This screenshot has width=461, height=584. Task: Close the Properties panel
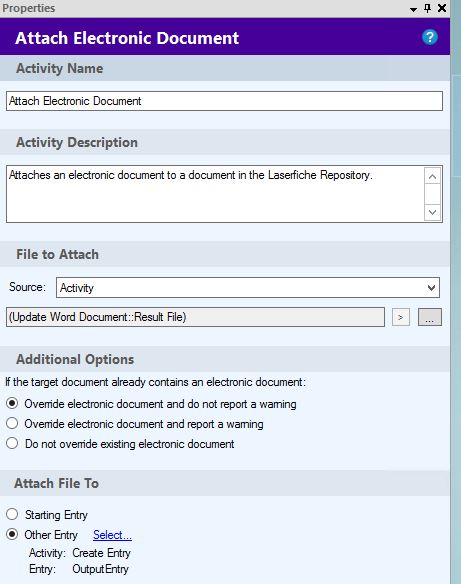[442, 8]
